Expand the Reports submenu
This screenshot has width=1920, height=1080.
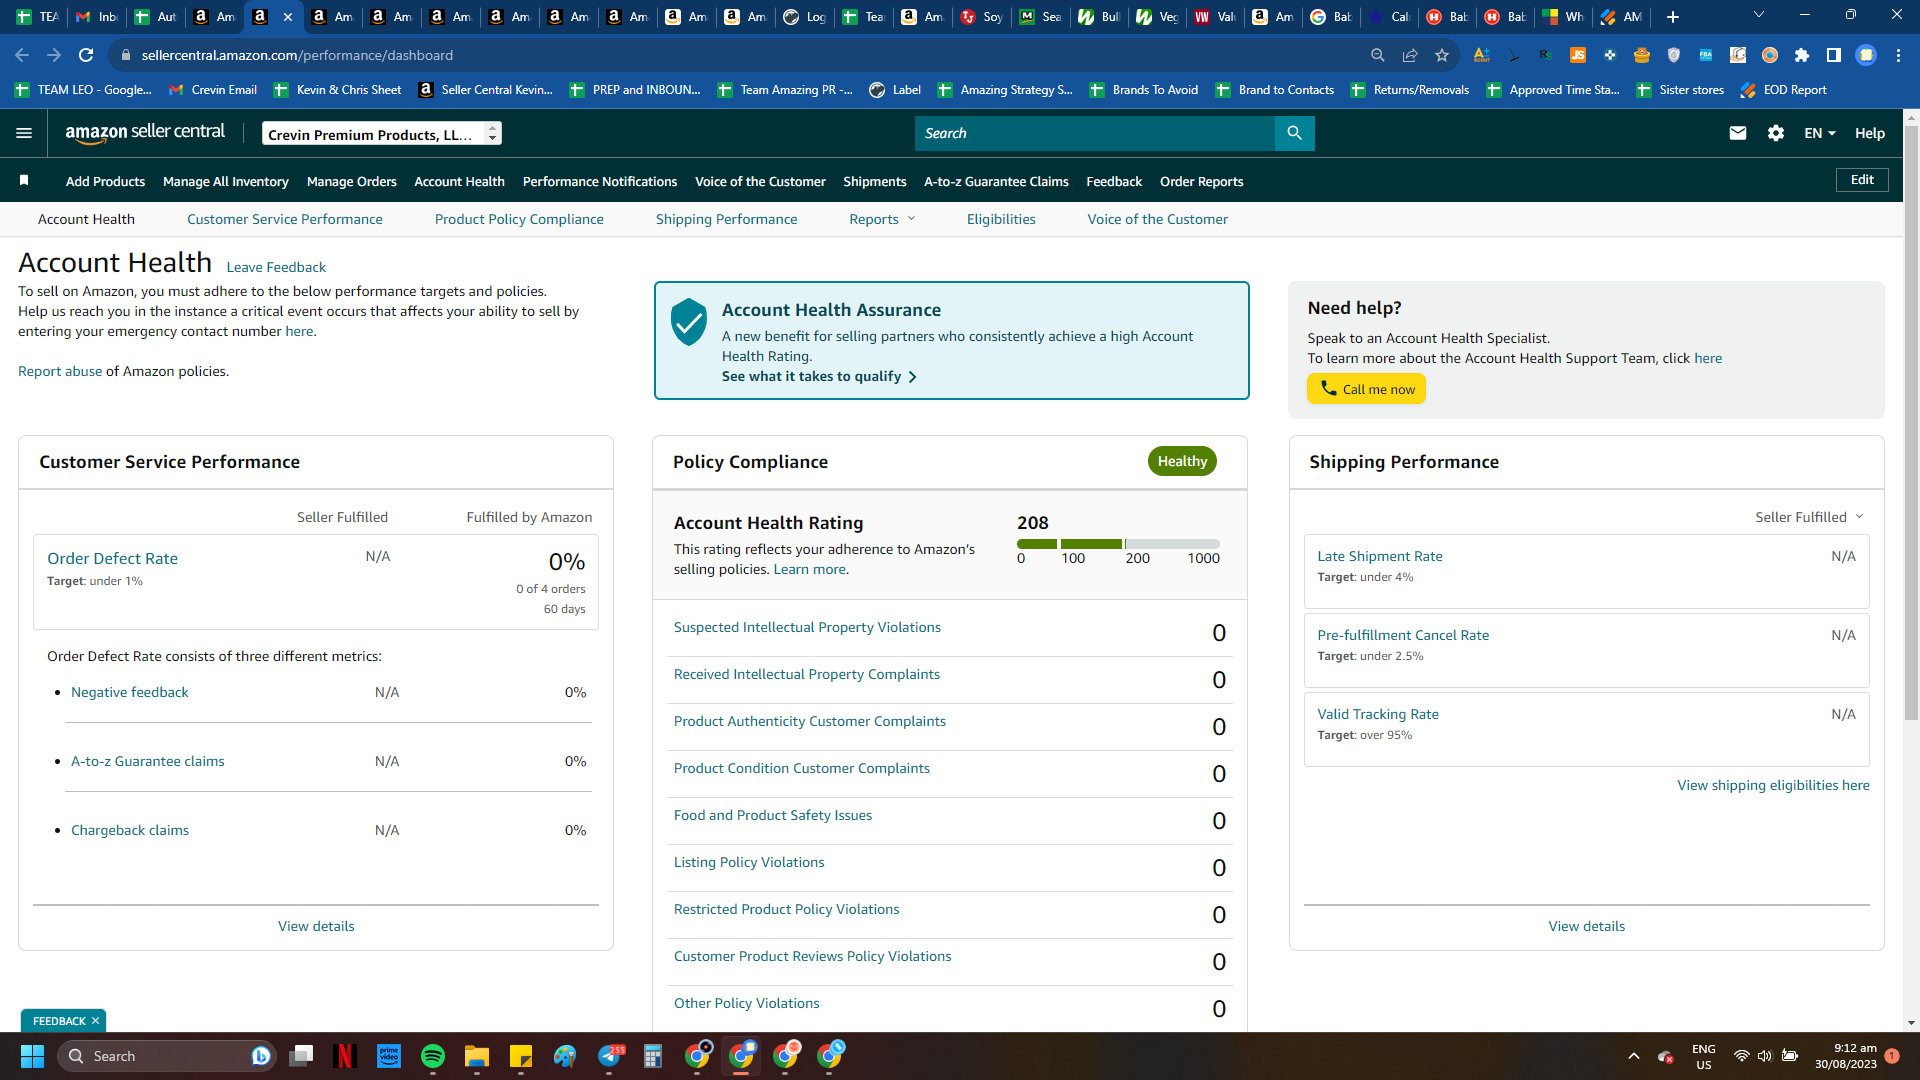[882, 219]
